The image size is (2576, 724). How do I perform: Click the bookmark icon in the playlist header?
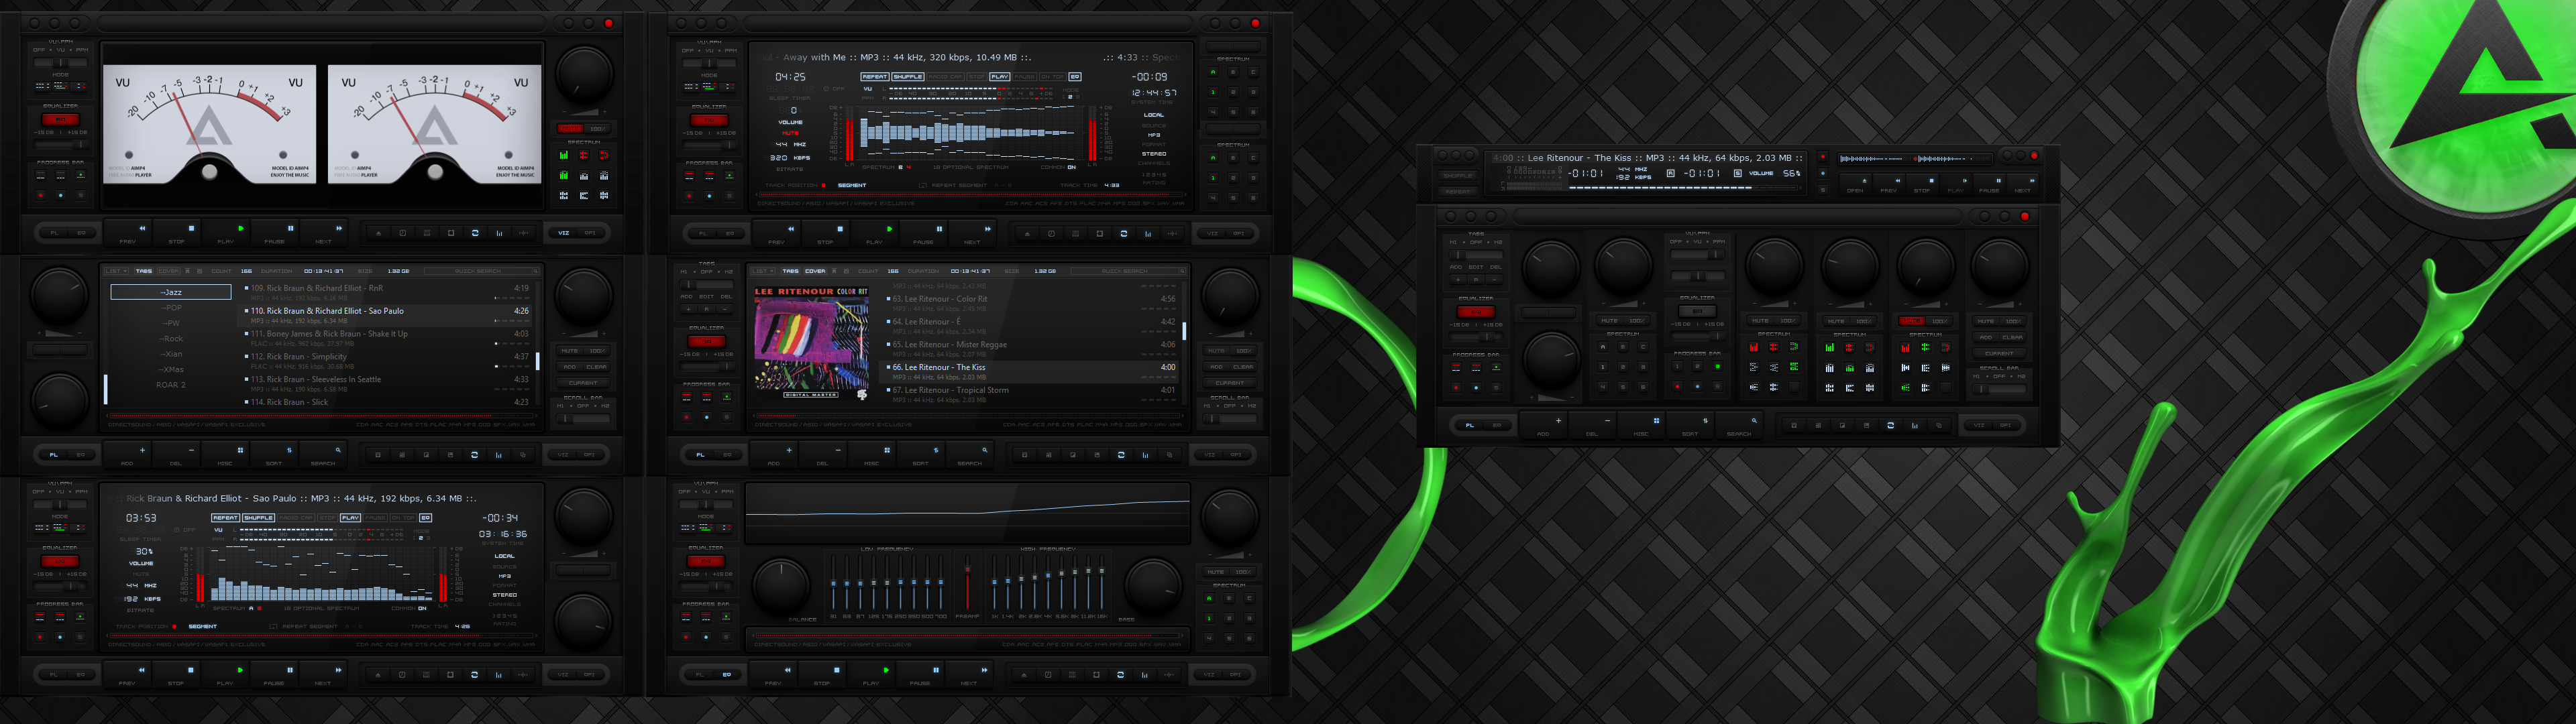188,271
